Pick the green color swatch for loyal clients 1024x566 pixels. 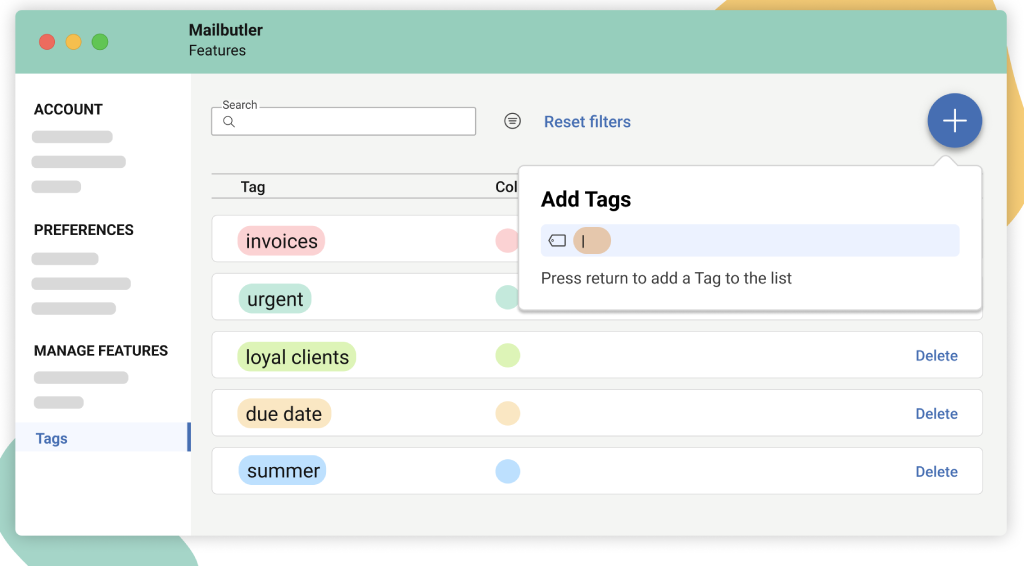point(507,356)
